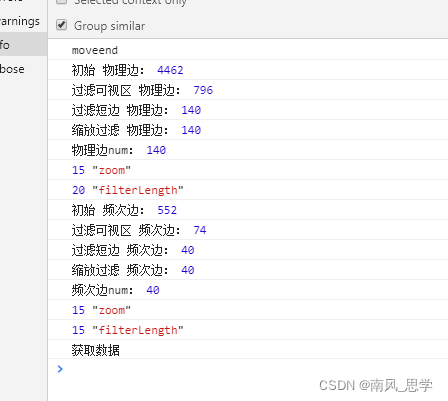The image size is (448, 401).
Task: Click the 初始 频次边: 552 log line
Action: coord(248,210)
